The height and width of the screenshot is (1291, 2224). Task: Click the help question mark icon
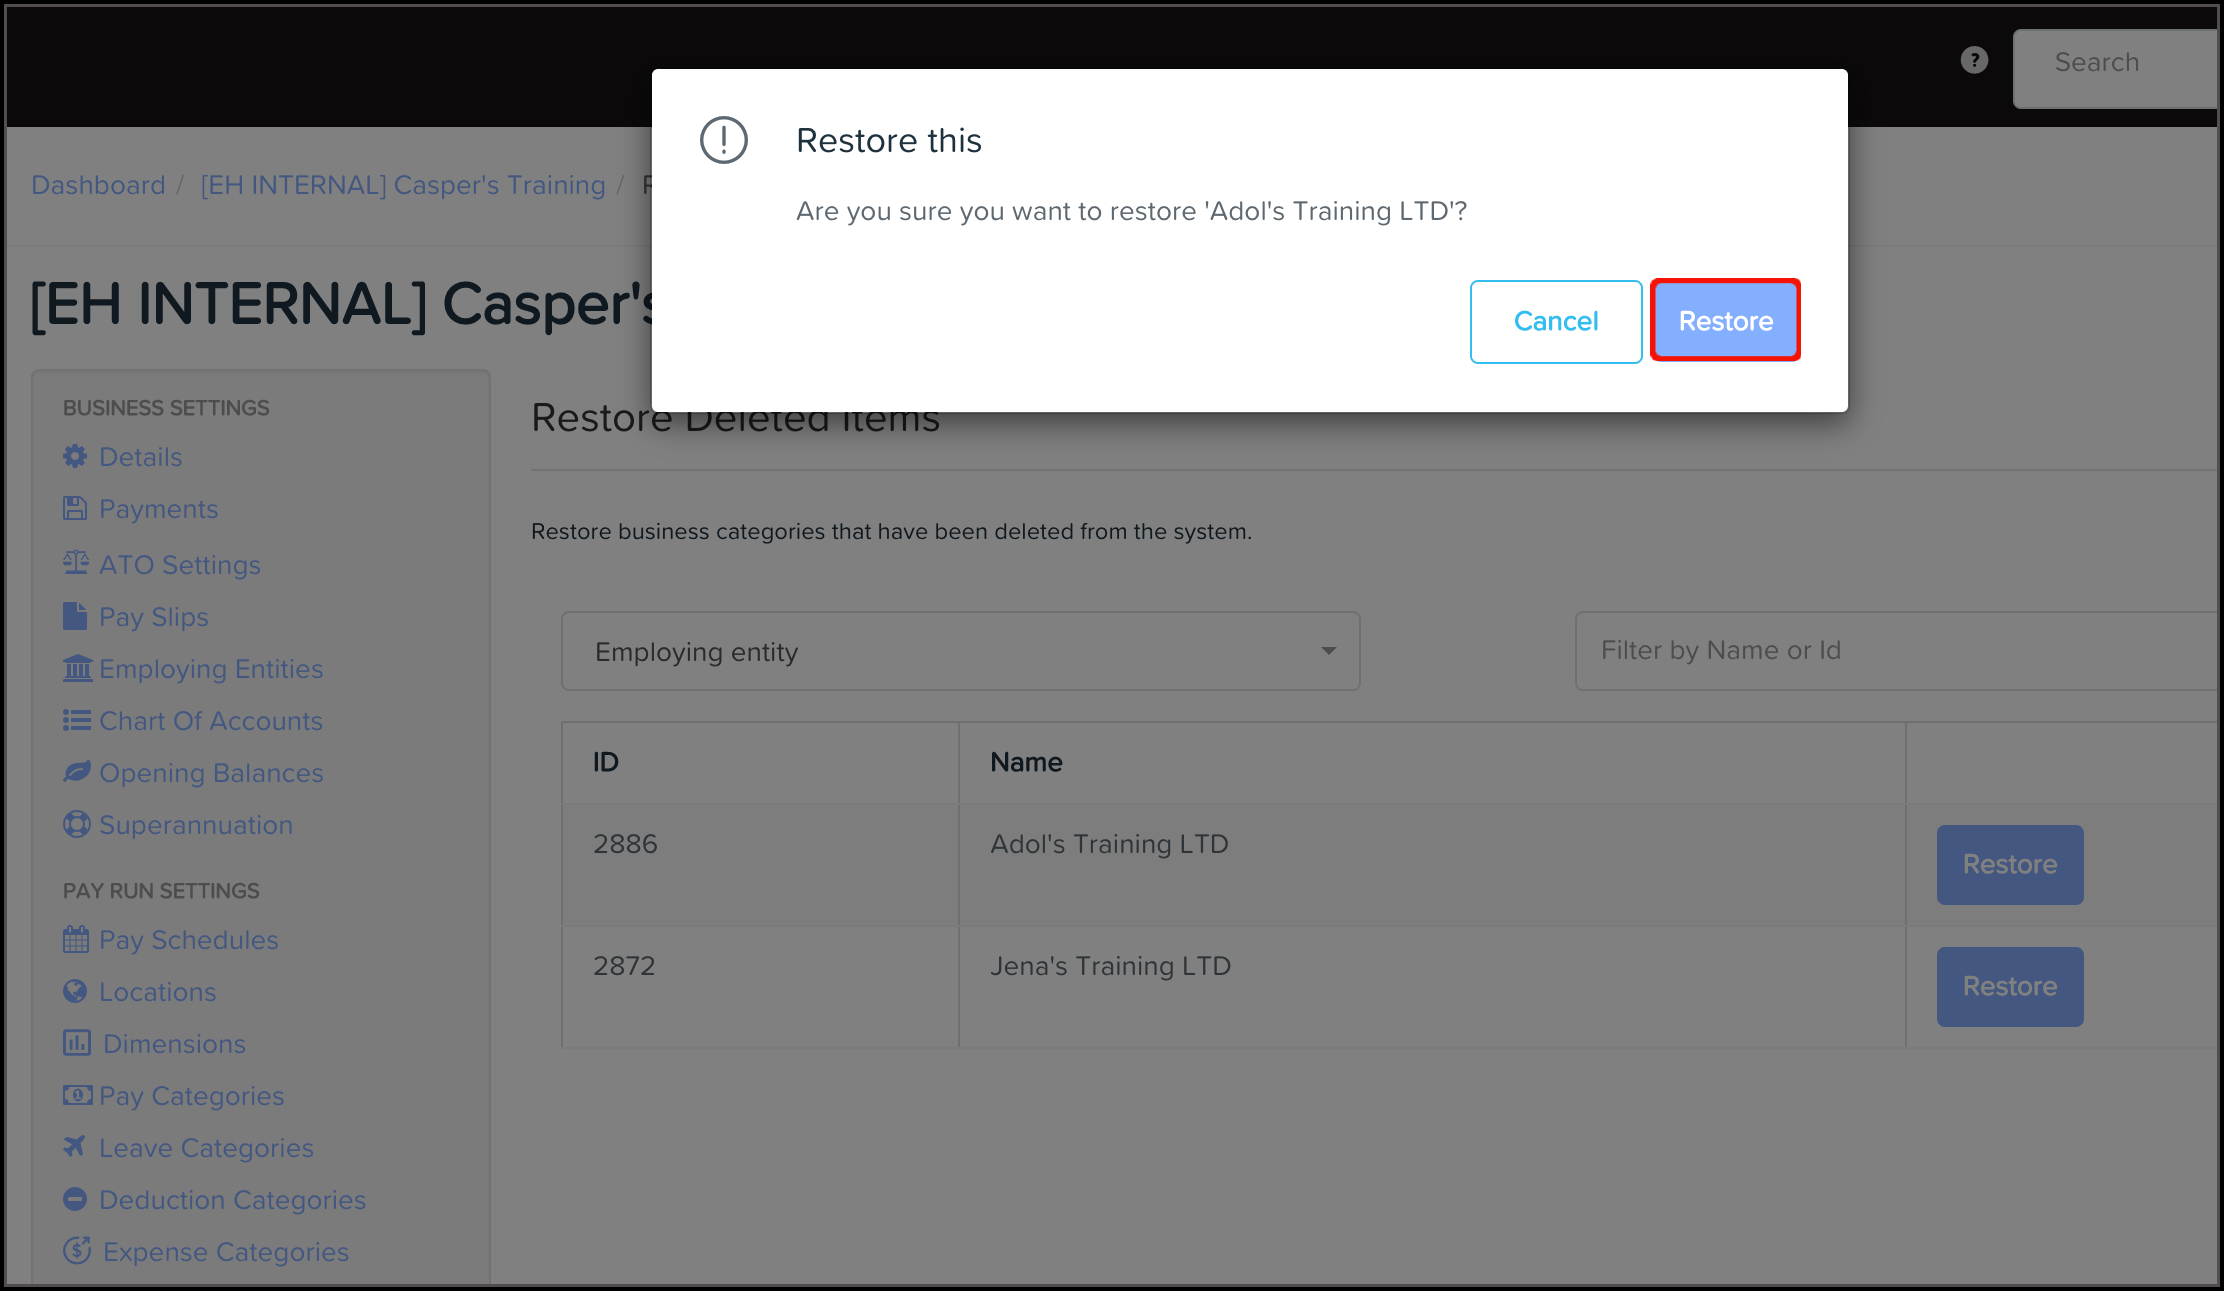(x=1973, y=61)
